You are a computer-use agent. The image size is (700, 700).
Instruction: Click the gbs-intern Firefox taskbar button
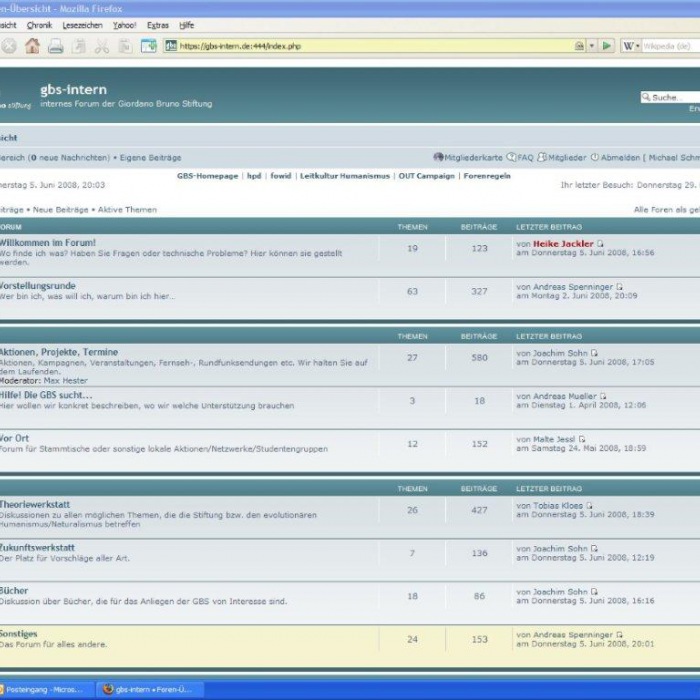(x=151, y=689)
